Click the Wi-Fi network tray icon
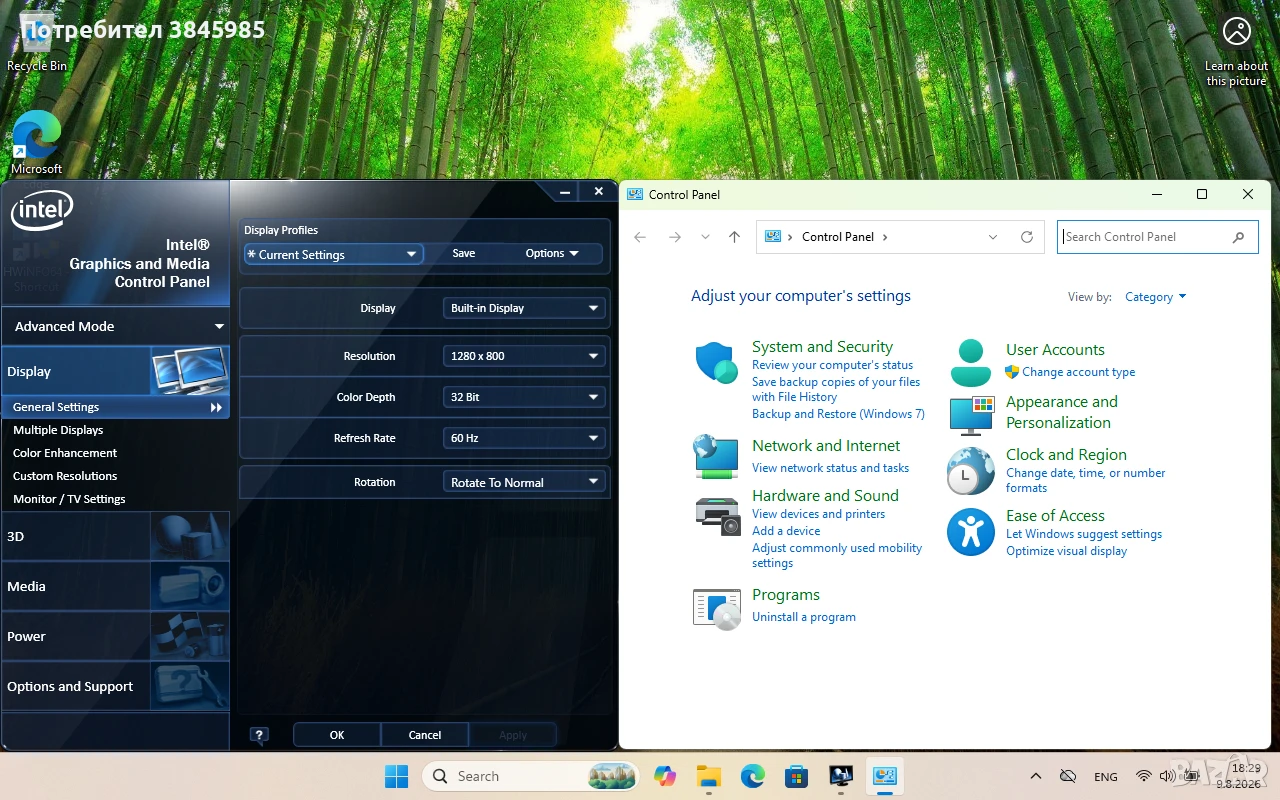 tap(1143, 776)
